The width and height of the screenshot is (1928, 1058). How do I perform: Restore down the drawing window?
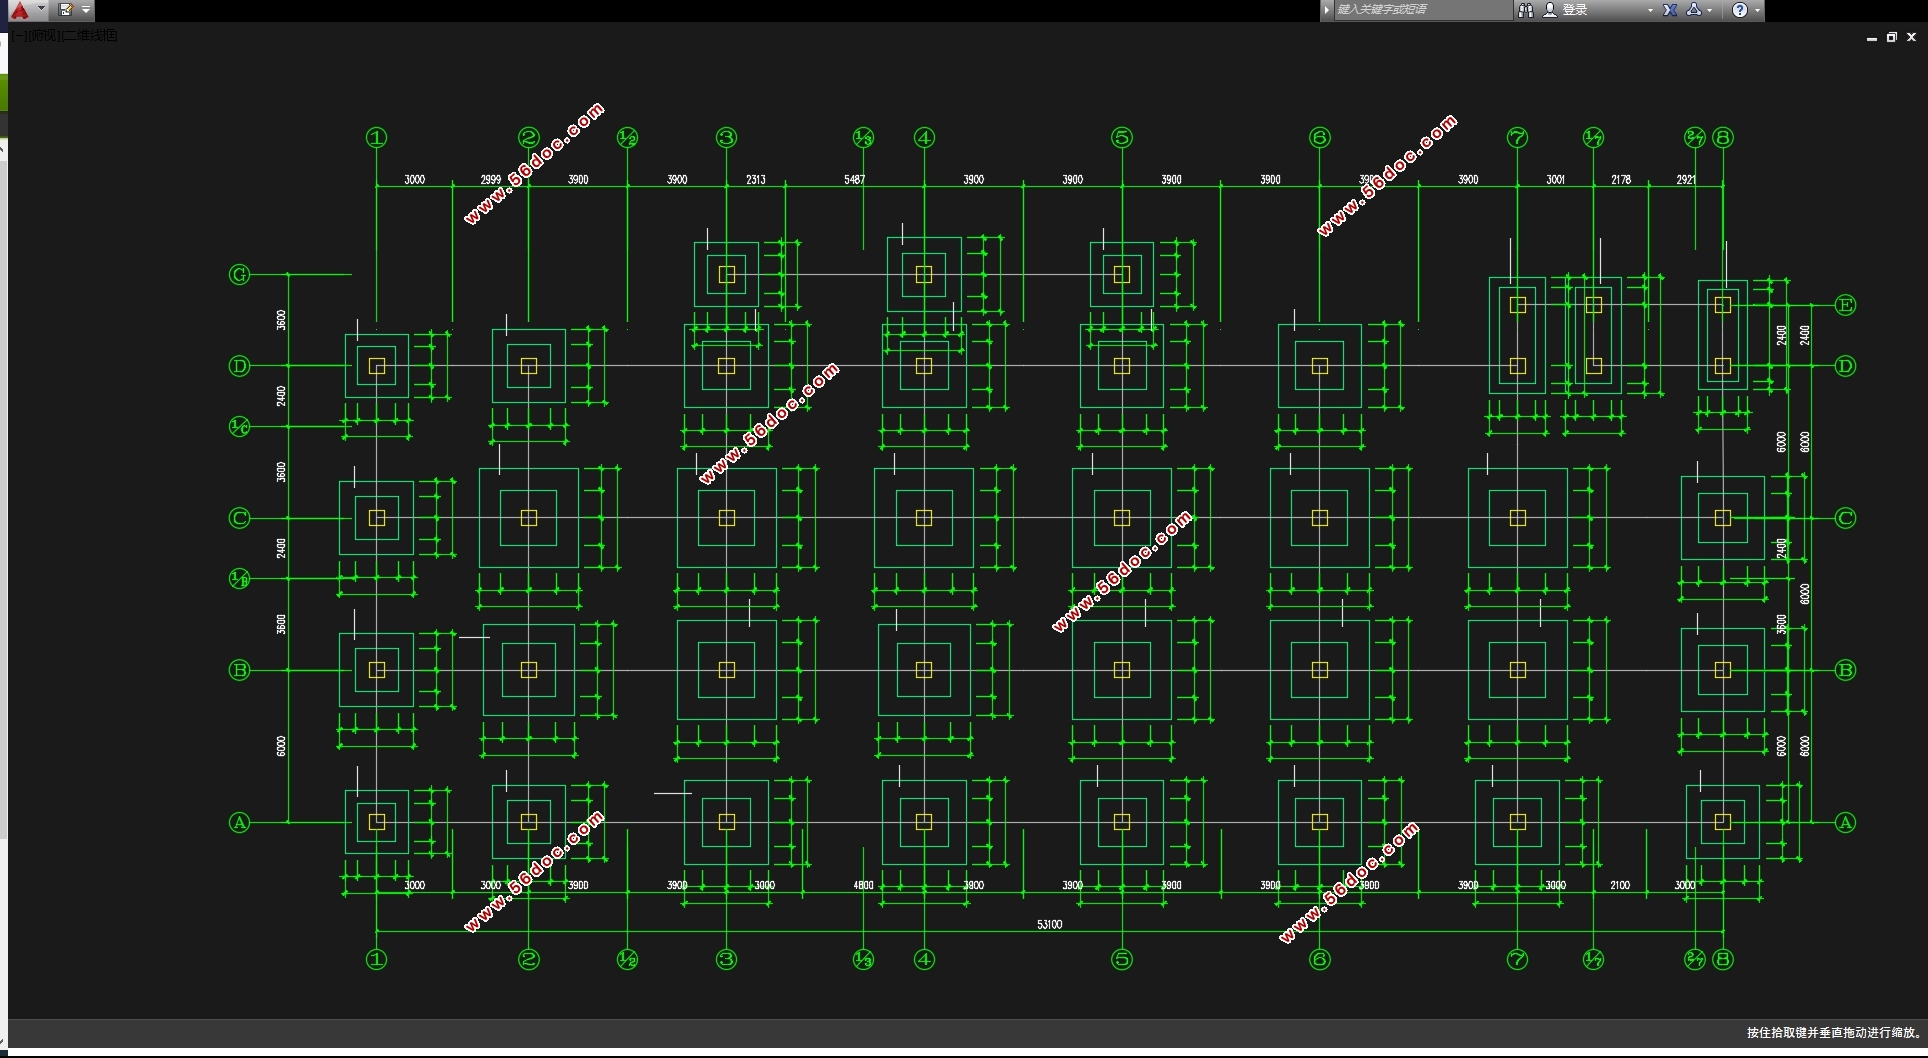1891,37
